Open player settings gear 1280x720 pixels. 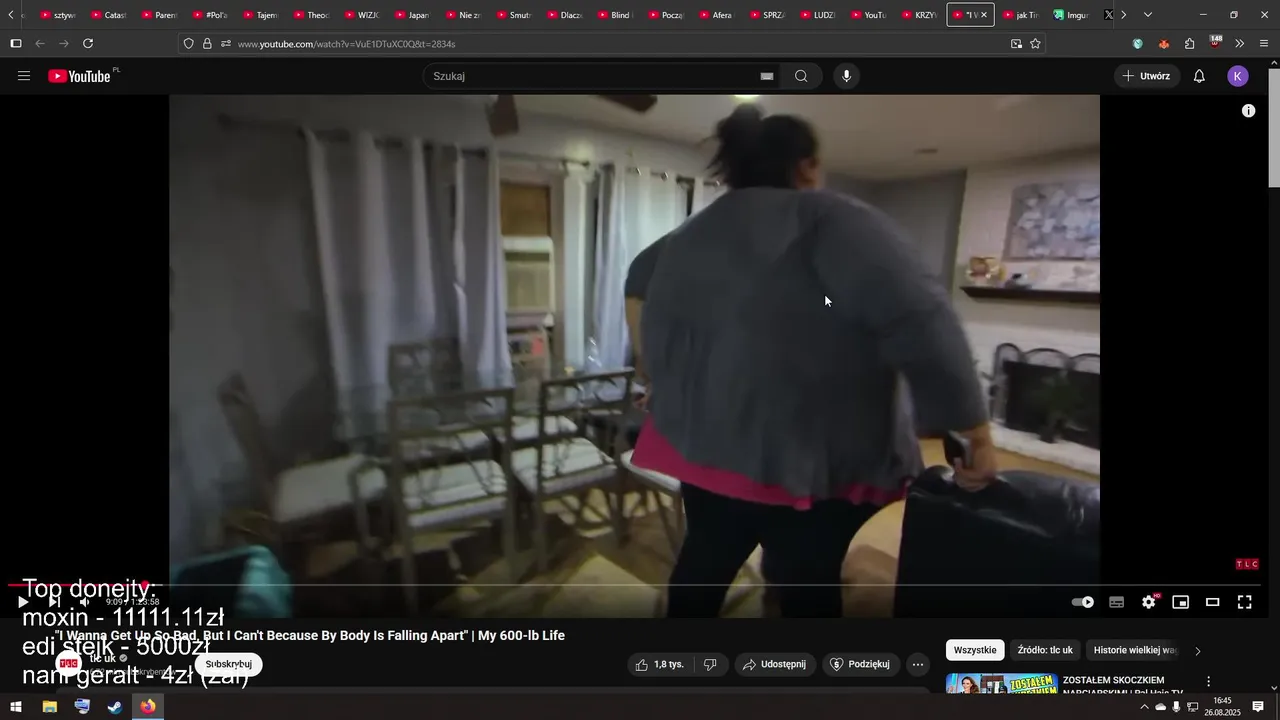pyautogui.click(x=1149, y=602)
